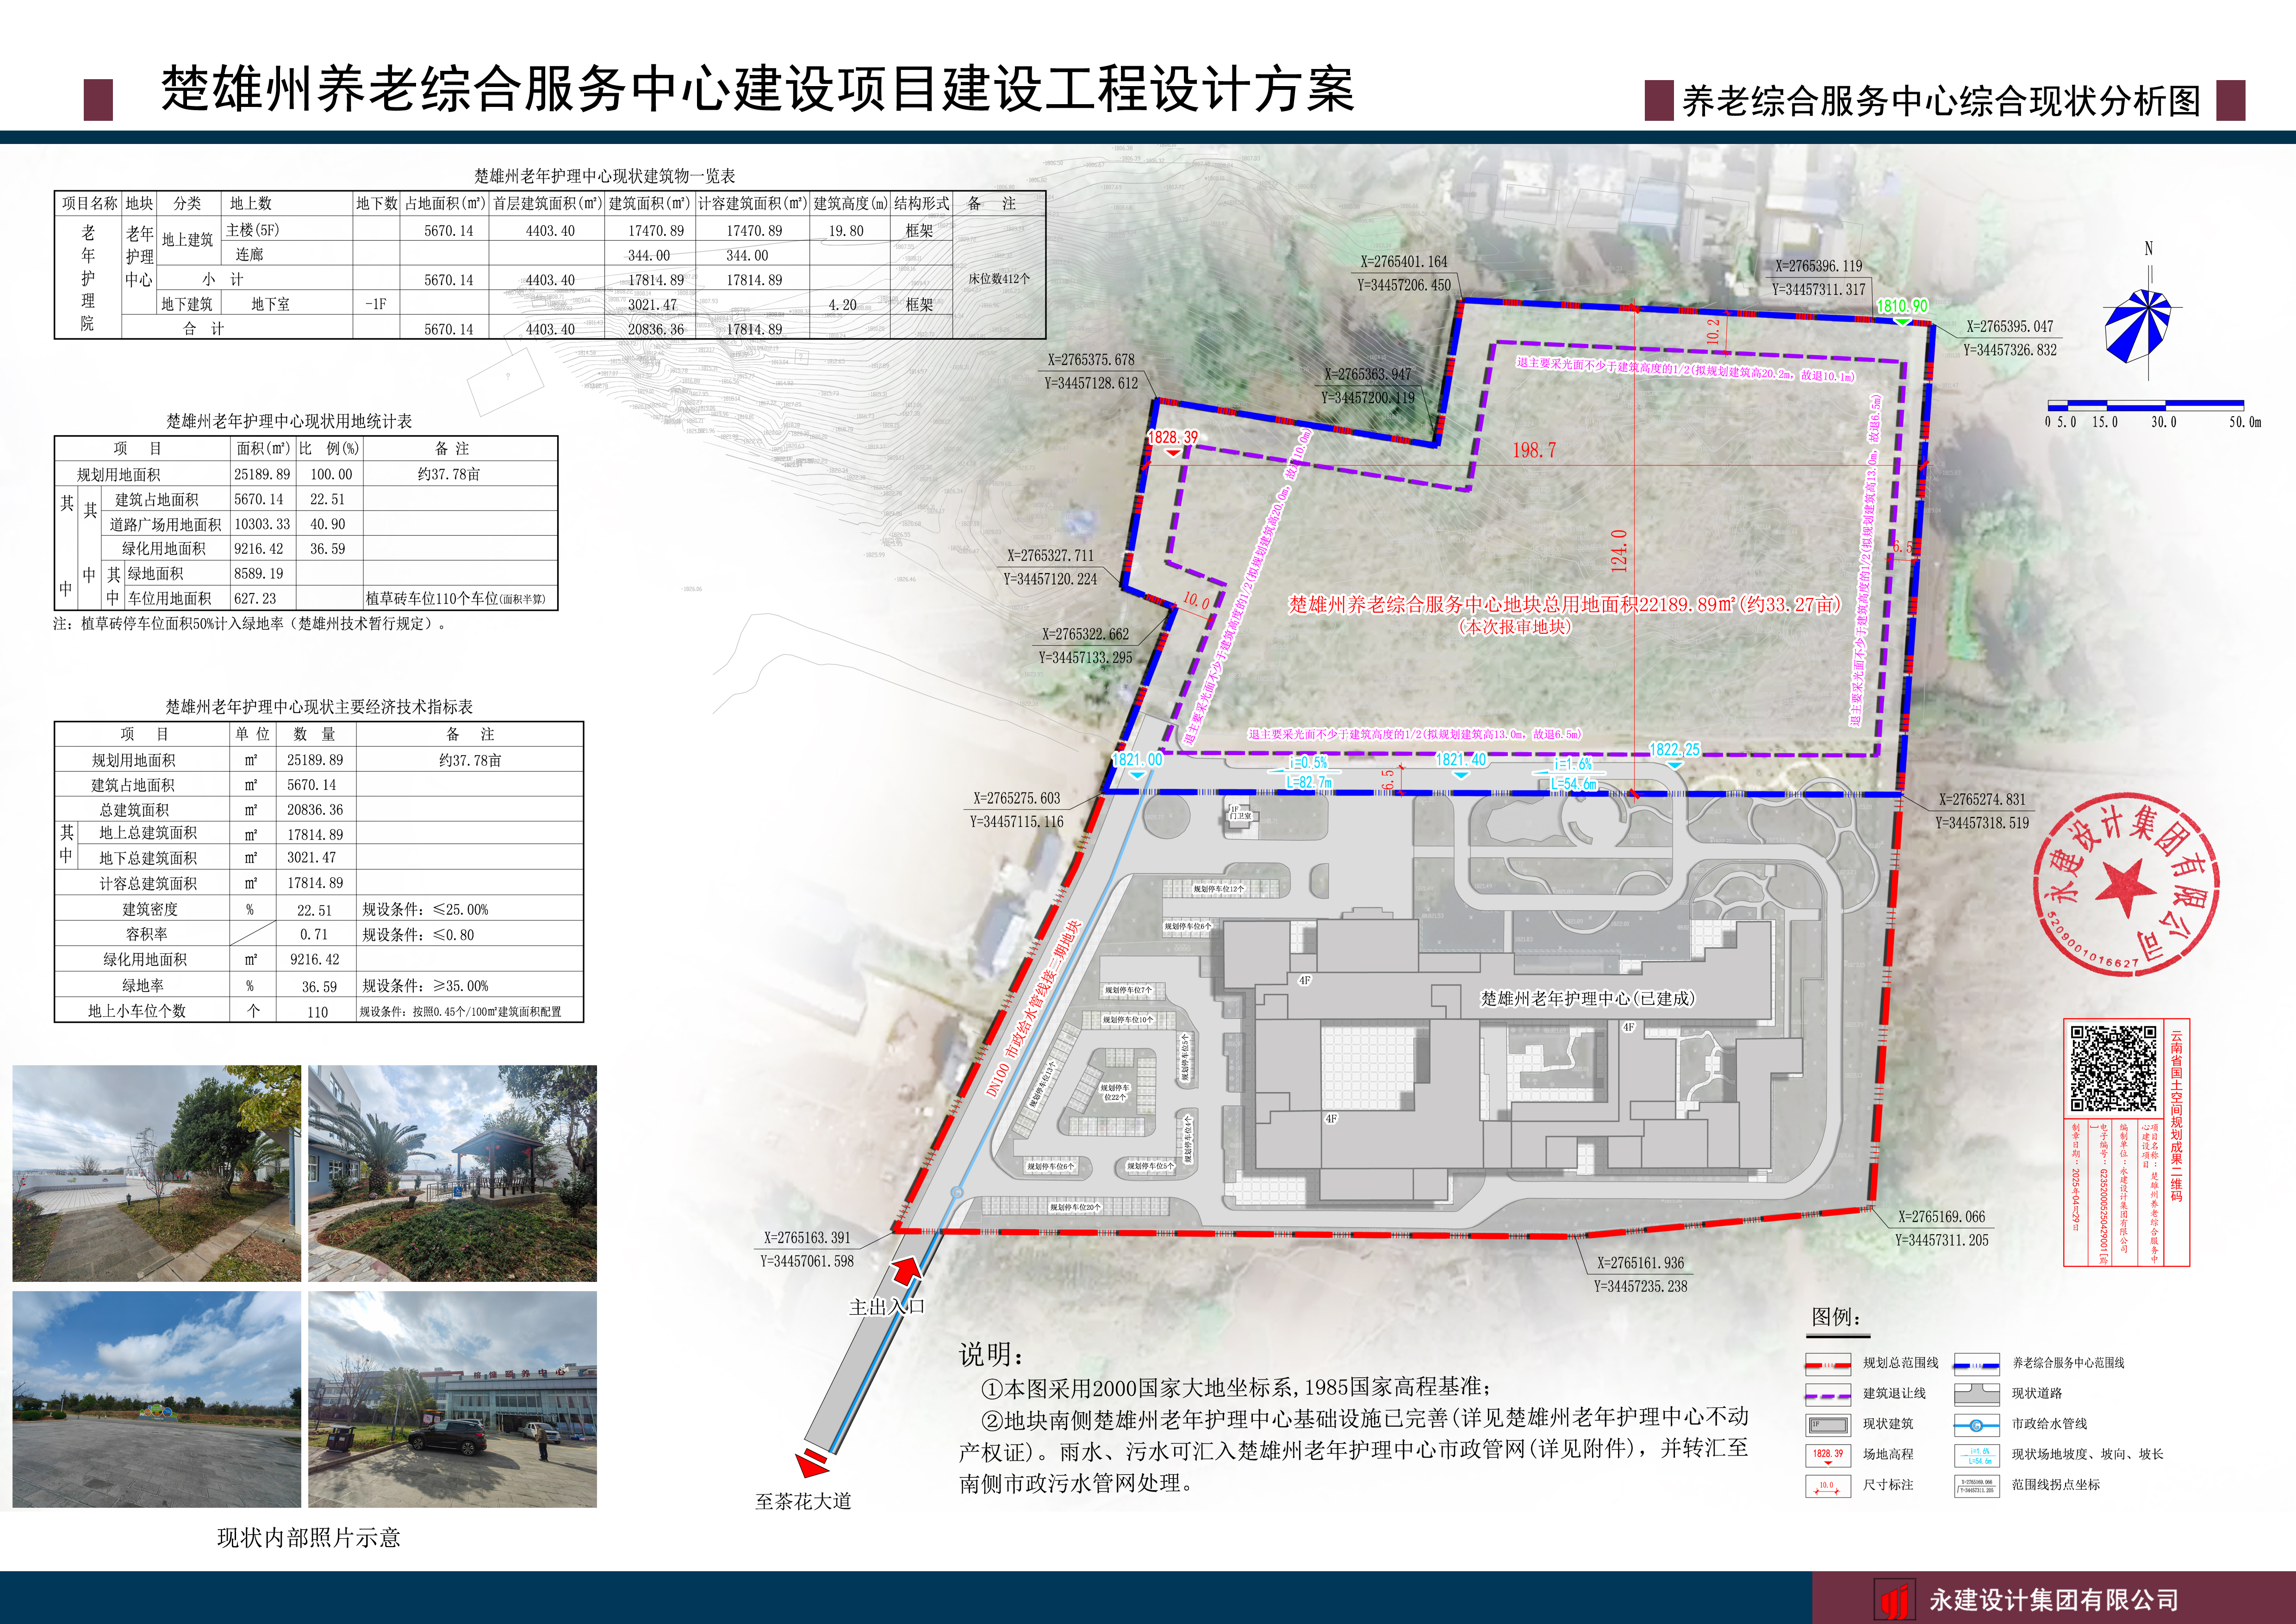Screen dimensions: 2296x1624
Task: Click the red round company seal
Action: coord(2125,886)
